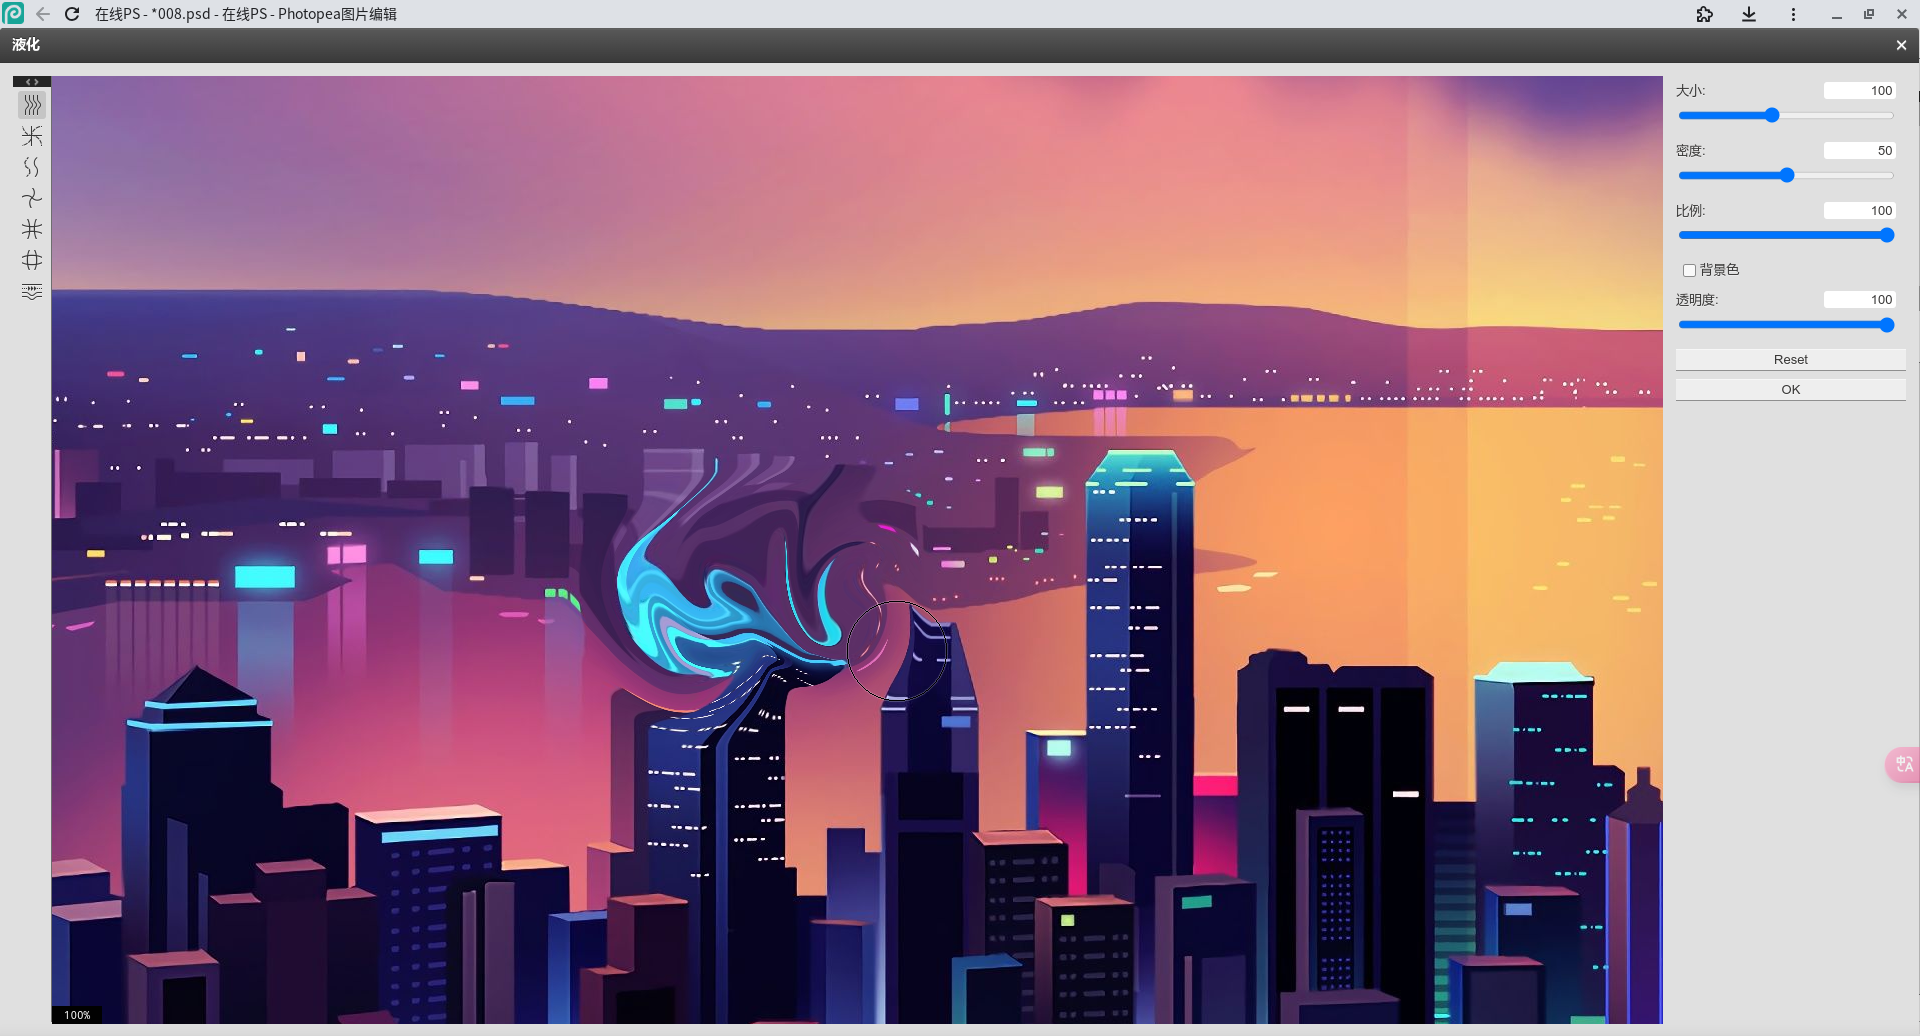Click the 密度 label
Image resolution: width=1920 pixels, height=1036 pixels.
1690,151
